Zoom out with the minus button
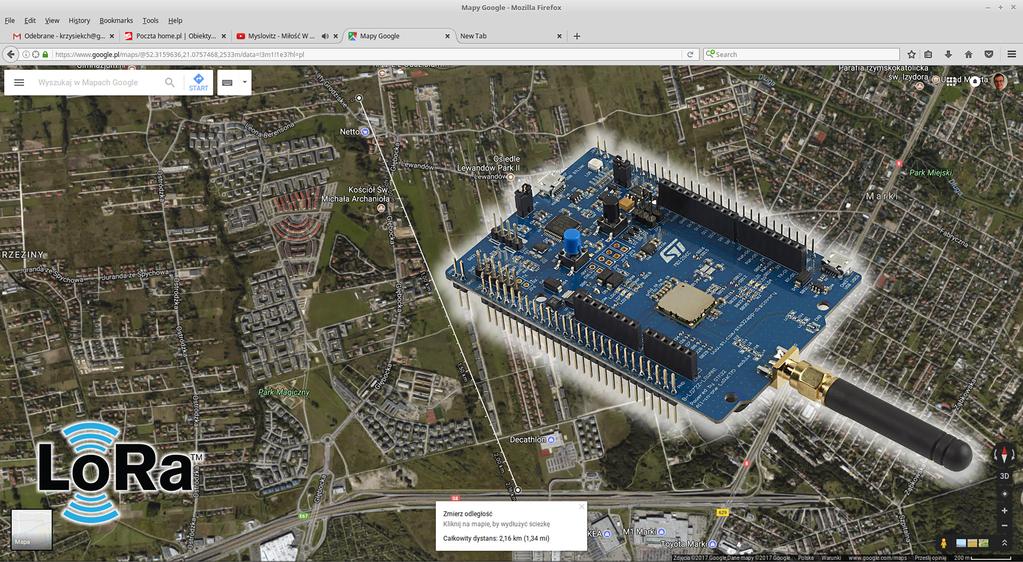The width and height of the screenshot is (1023, 562). (1005, 526)
